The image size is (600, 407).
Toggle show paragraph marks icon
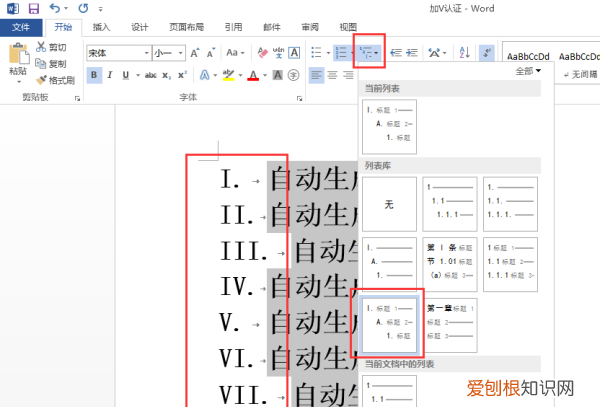pyautogui.click(x=487, y=53)
